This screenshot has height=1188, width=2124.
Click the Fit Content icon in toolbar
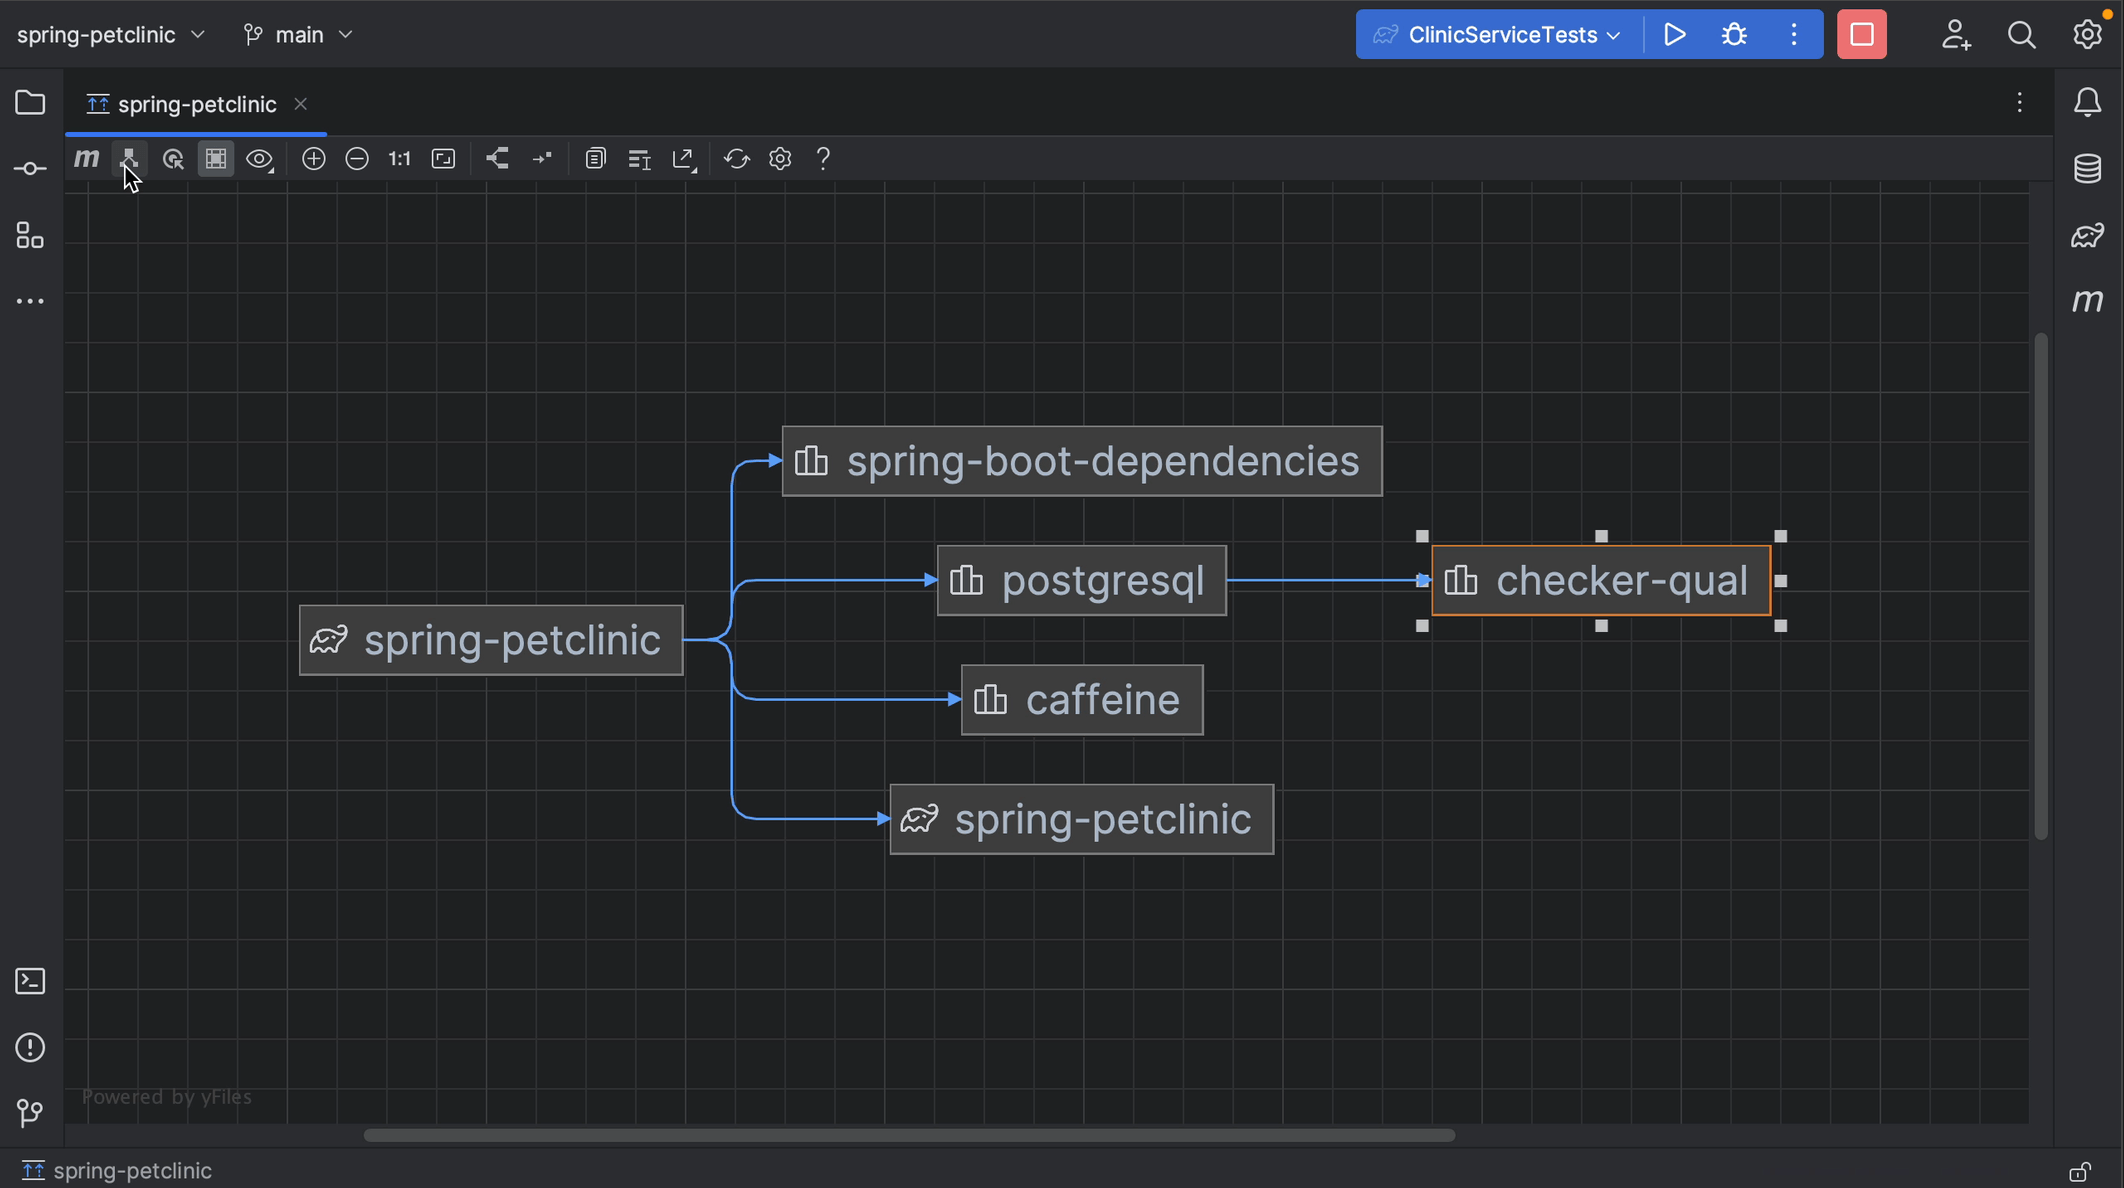pyautogui.click(x=443, y=159)
